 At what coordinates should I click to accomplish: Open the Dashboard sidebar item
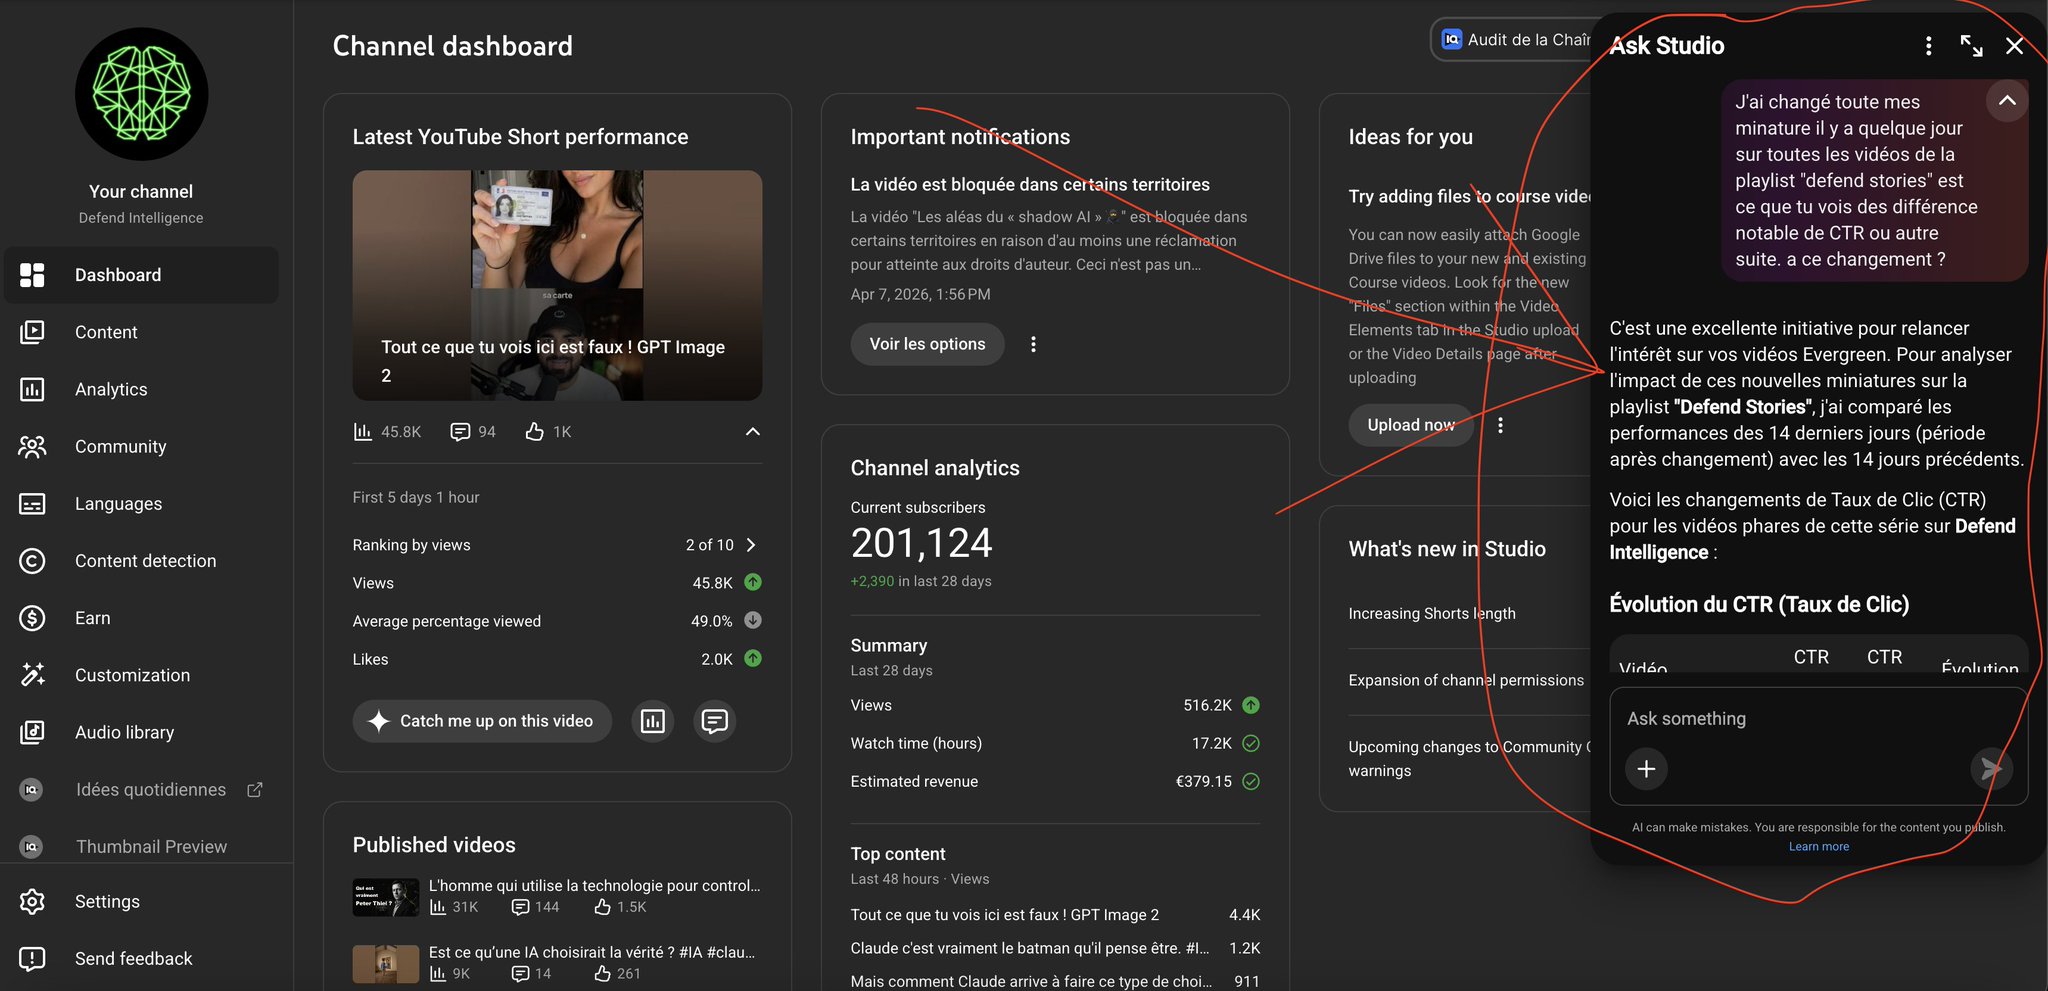pyautogui.click(x=141, y=275)
